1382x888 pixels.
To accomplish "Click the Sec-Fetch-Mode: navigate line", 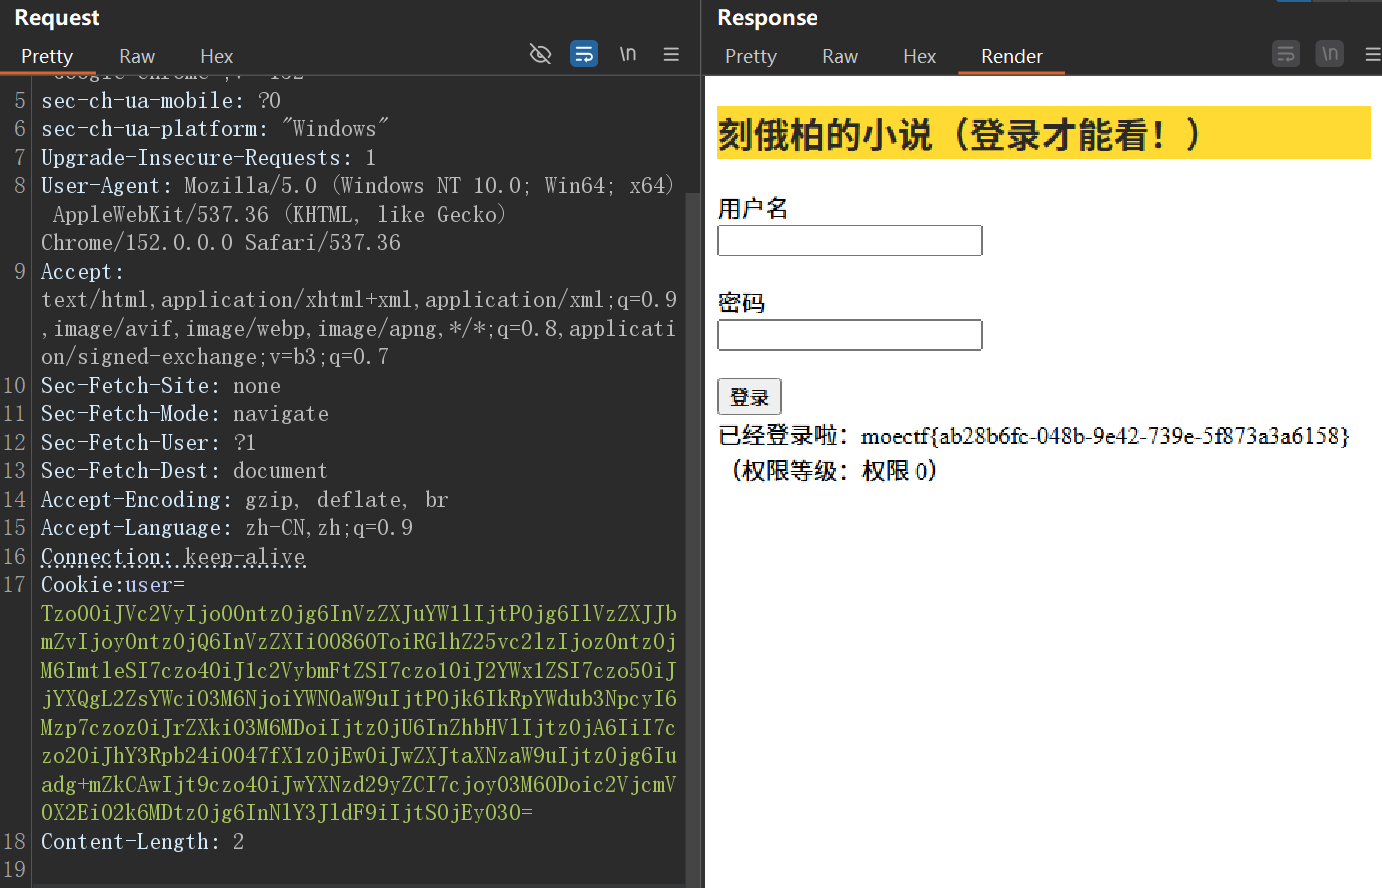I will pos(185,414).
